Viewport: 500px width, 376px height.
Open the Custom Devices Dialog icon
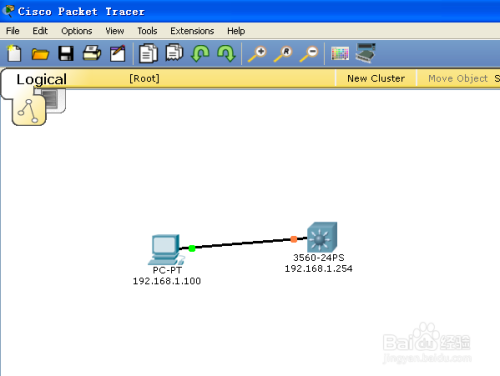365,53
